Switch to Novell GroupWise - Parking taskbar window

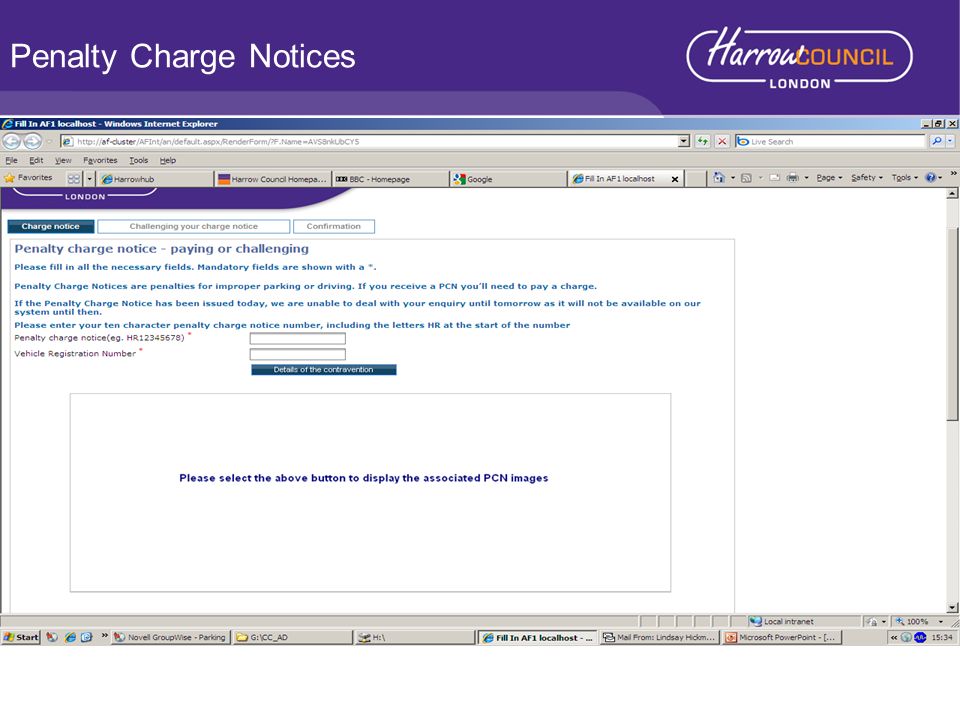click(170, 637)
